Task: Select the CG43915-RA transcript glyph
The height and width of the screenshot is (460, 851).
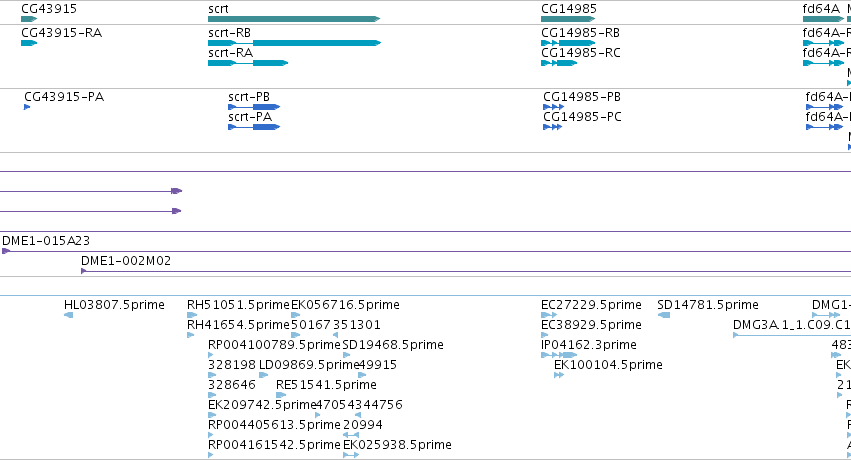Action: pyautogui.click(x=29, y=43)
